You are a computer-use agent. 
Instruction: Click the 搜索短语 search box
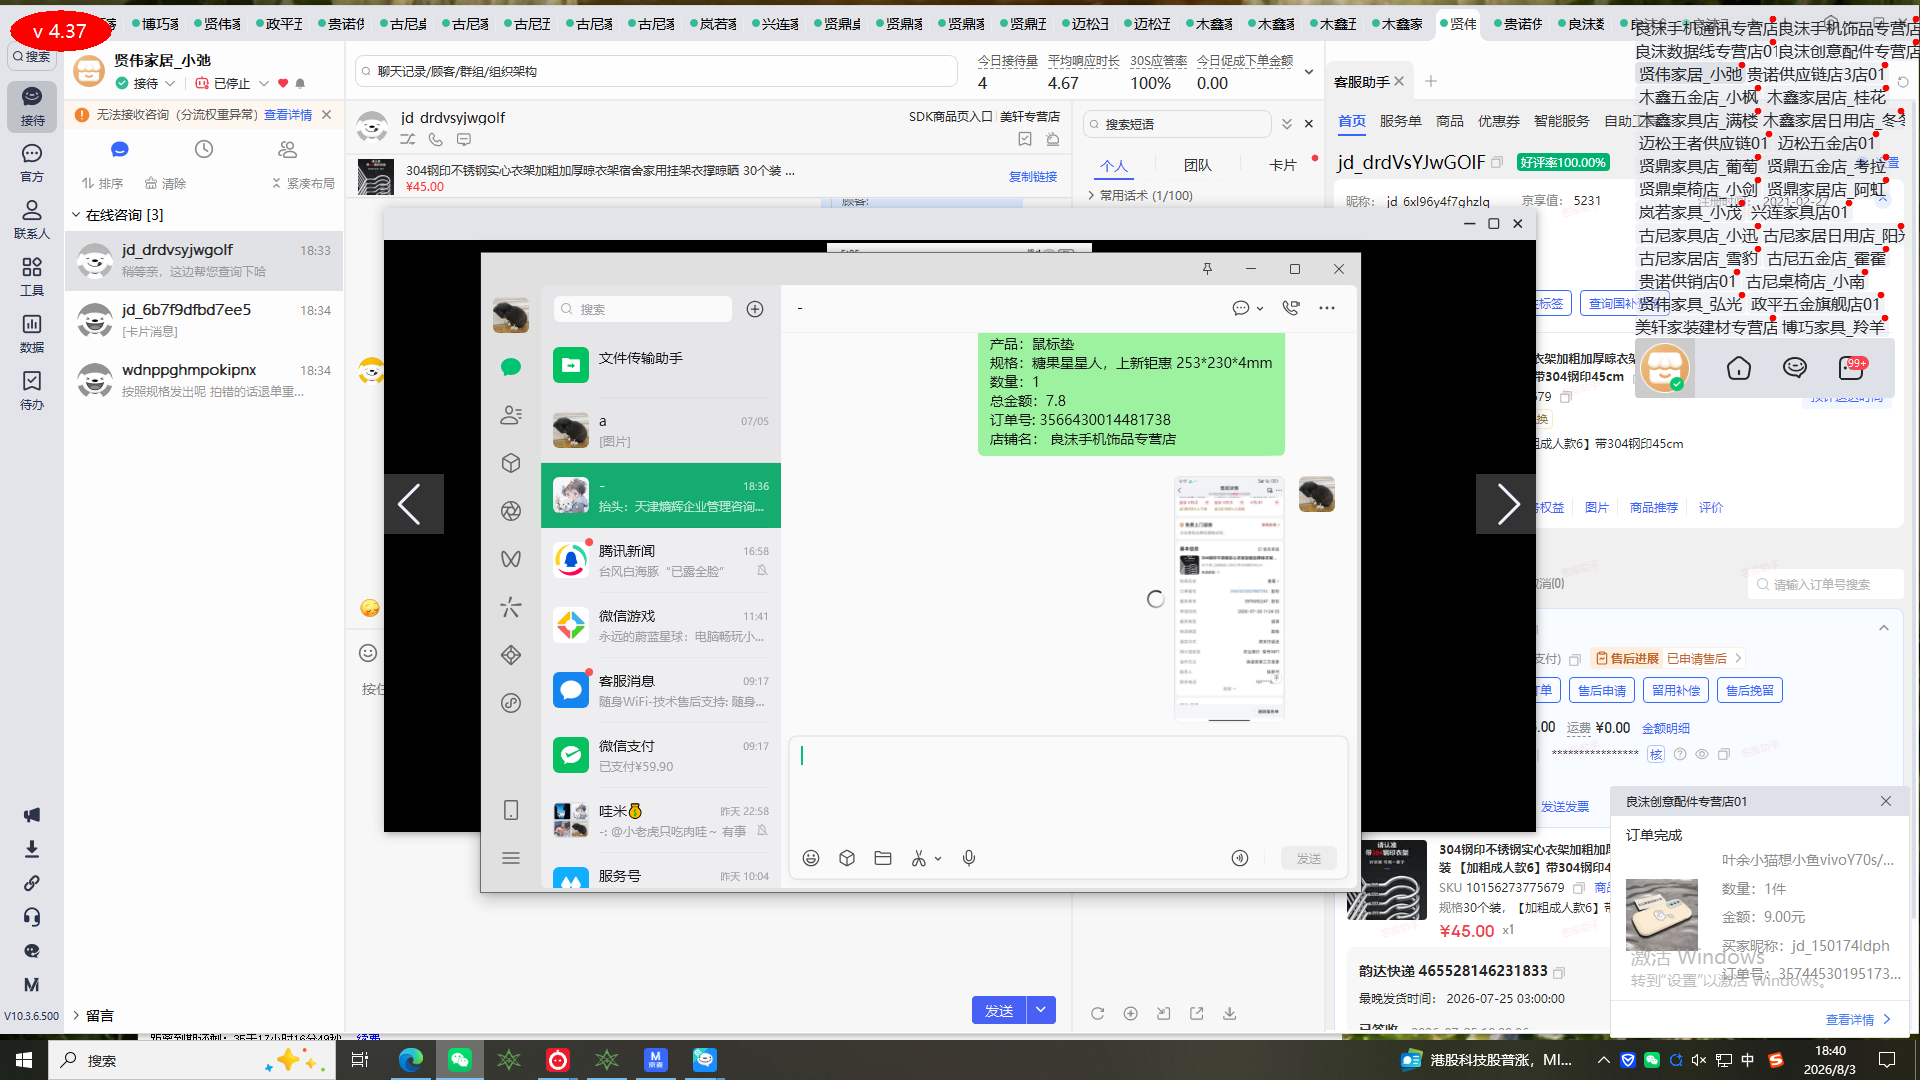point(1178,124)
